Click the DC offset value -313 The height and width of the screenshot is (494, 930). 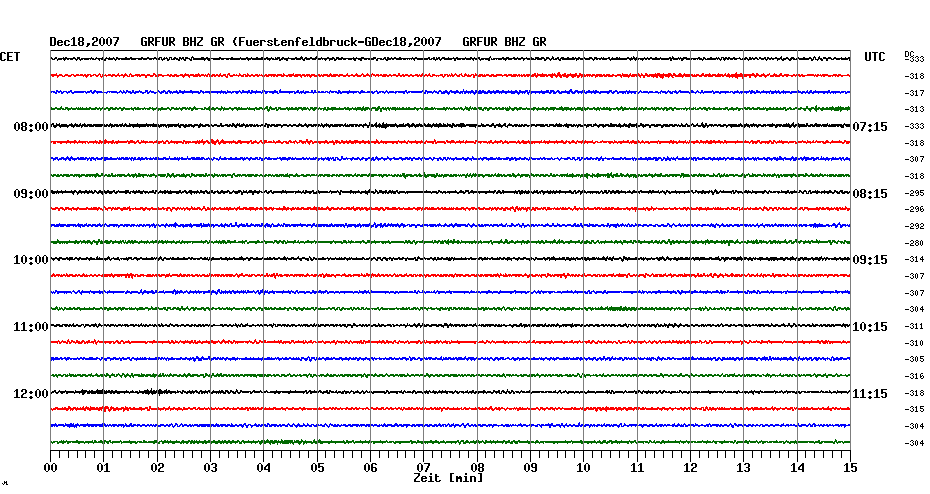pyautogui.click(x=915, y=110)
